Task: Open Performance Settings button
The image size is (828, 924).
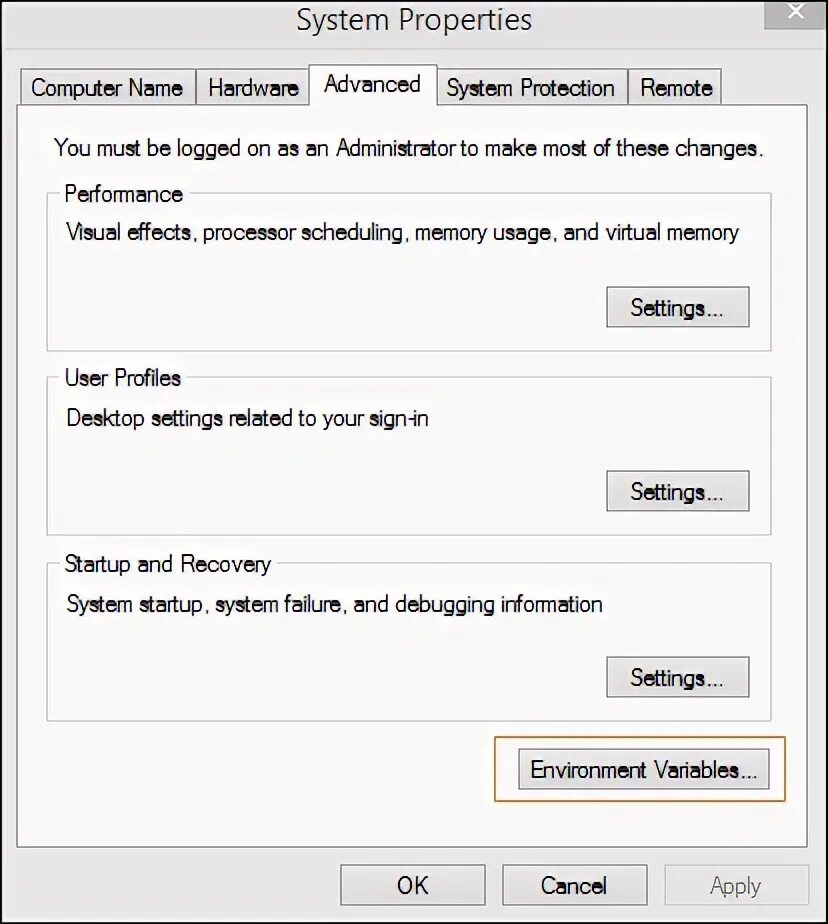Action: (x=678, y=307)
